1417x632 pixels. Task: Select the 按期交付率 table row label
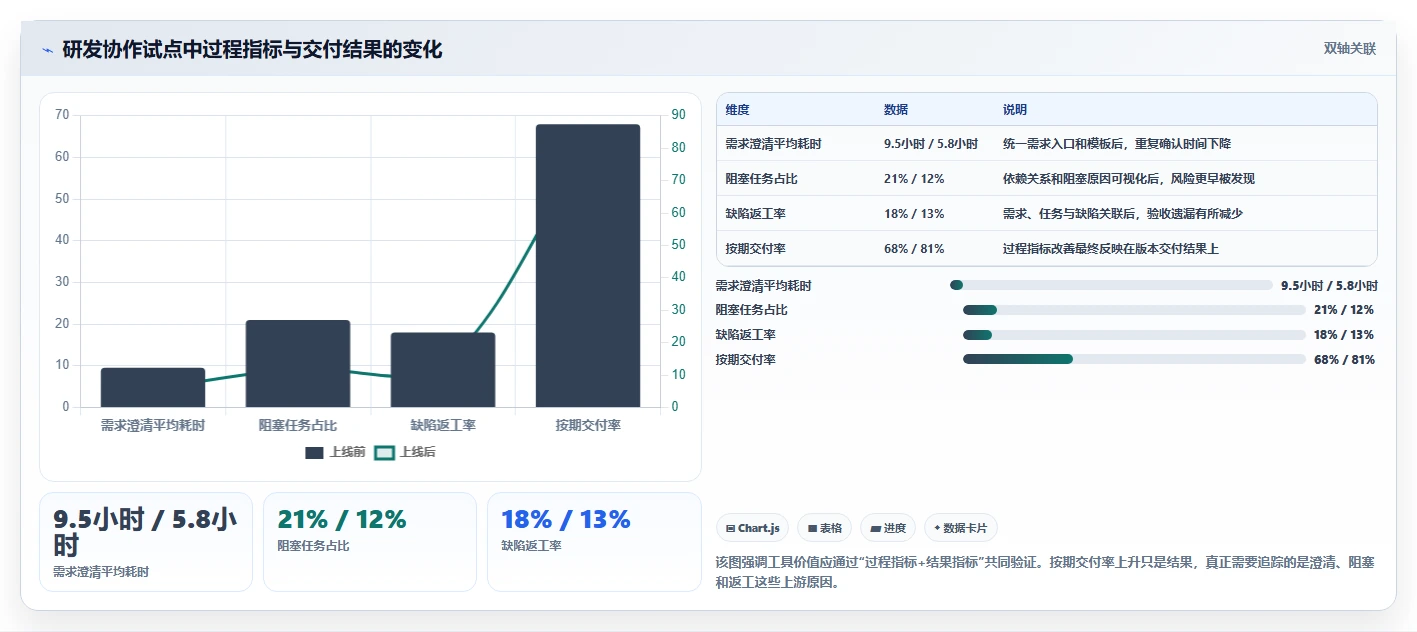tap(756, 249)
